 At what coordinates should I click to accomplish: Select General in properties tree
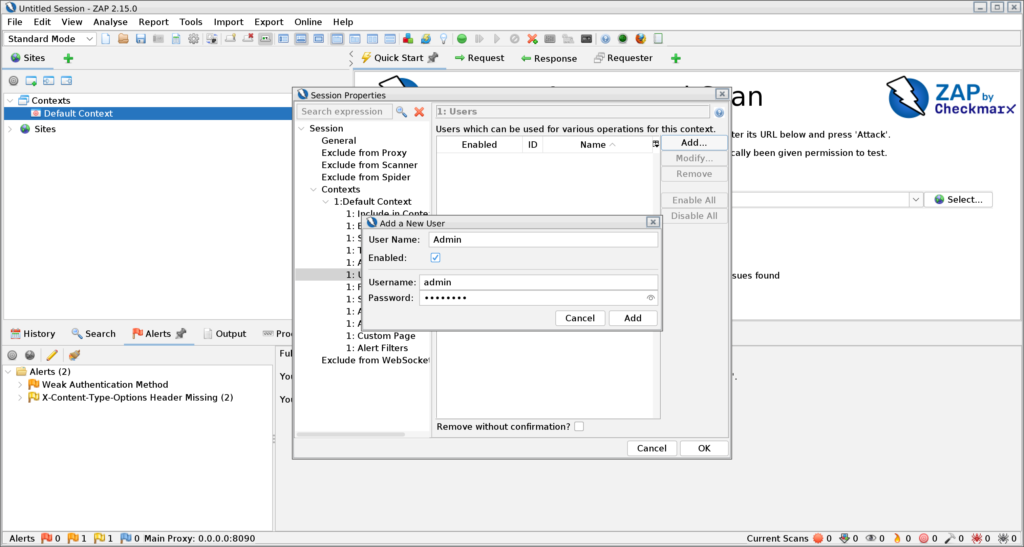tap(338, 140)
